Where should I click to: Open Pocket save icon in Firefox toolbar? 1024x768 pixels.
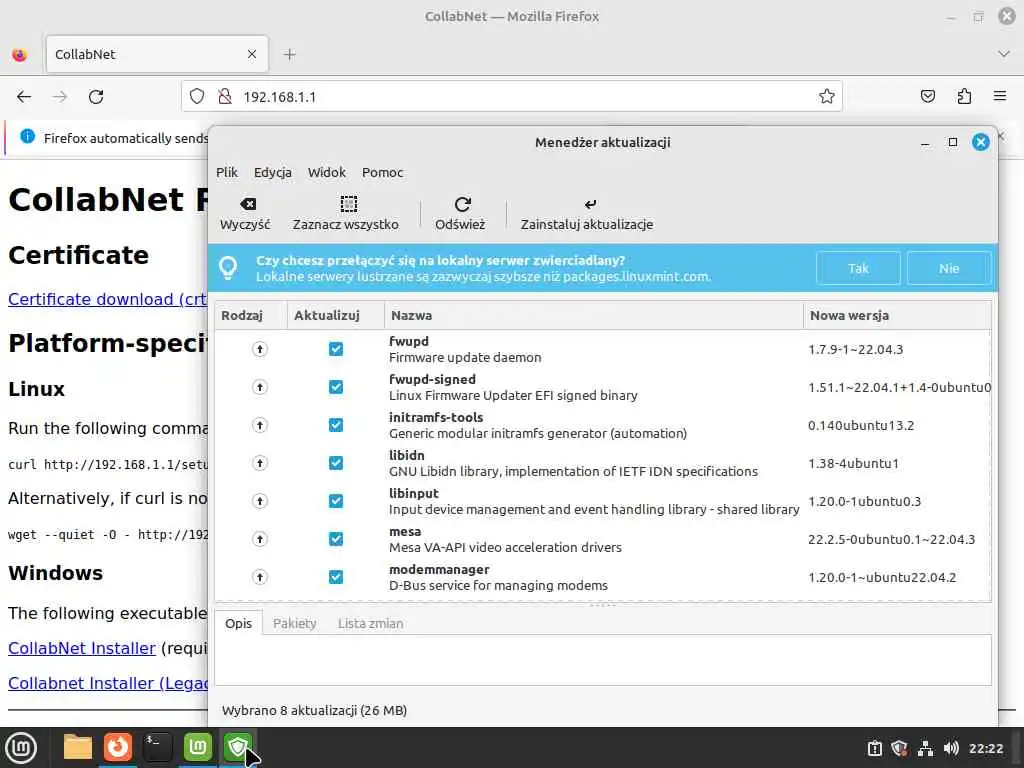[x=927, y=97]
